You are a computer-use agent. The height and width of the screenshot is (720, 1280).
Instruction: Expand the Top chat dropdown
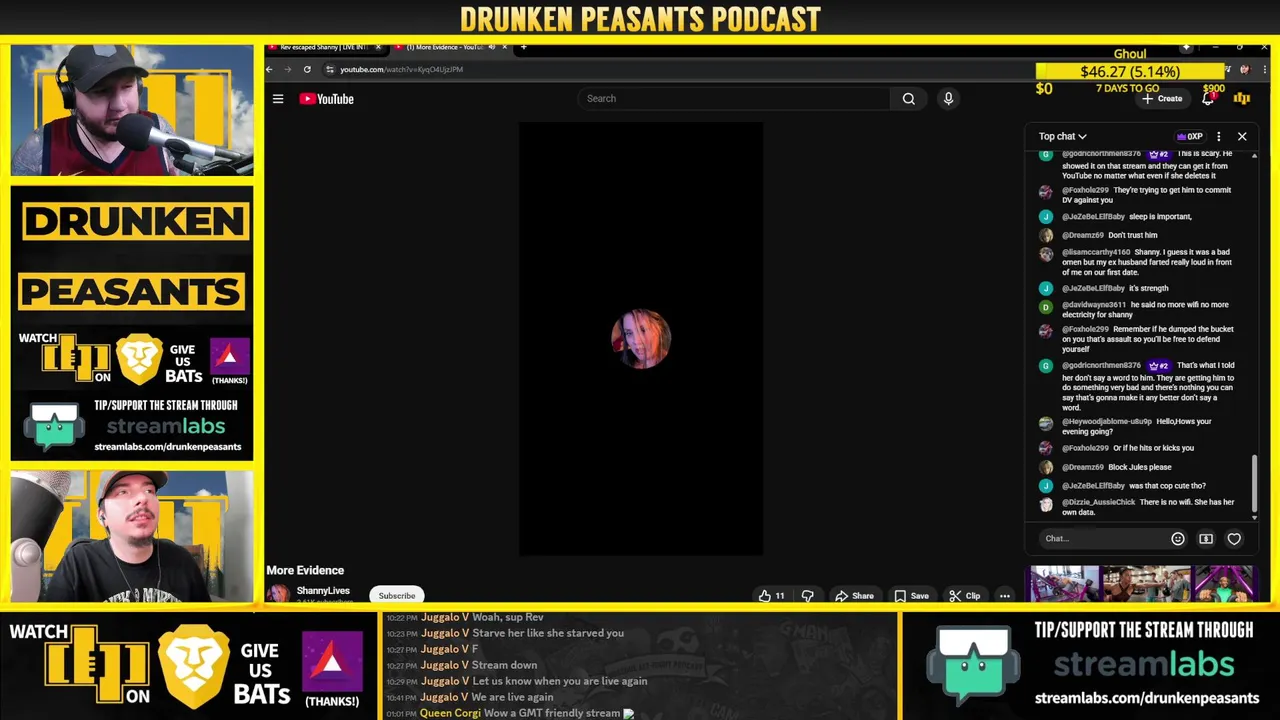pos(1062,136)
